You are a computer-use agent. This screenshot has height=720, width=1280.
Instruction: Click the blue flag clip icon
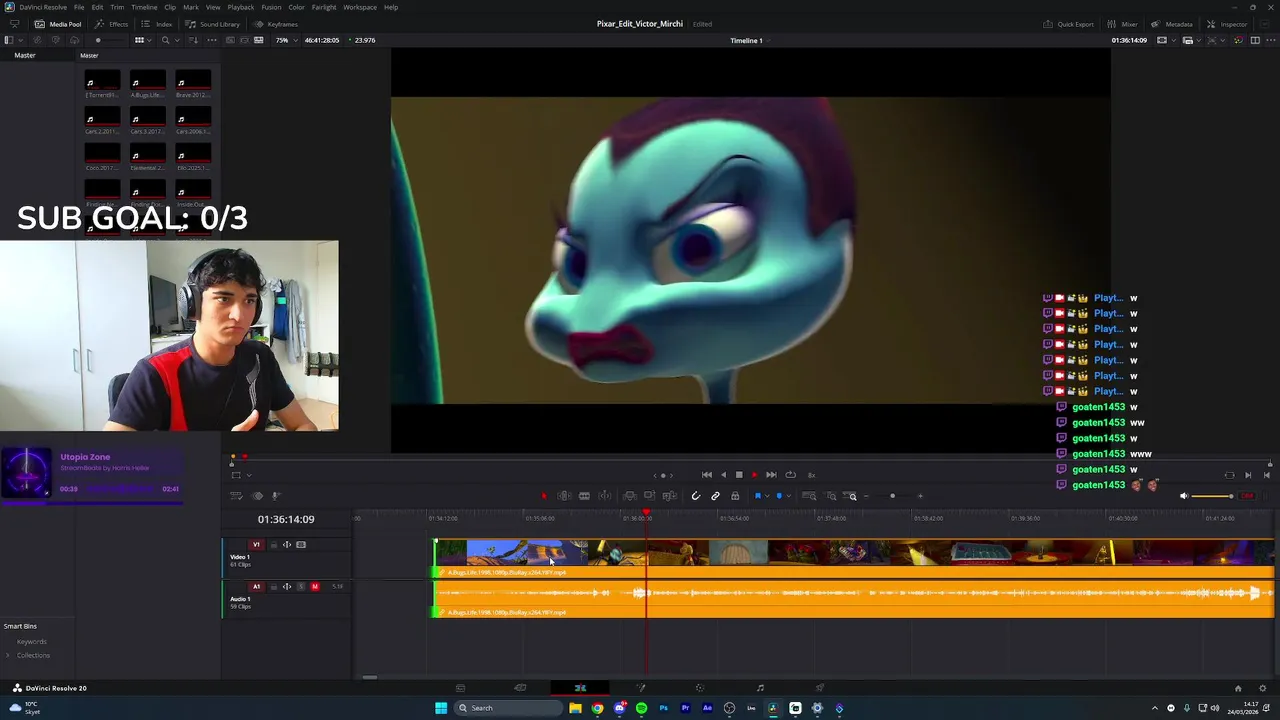757,496
